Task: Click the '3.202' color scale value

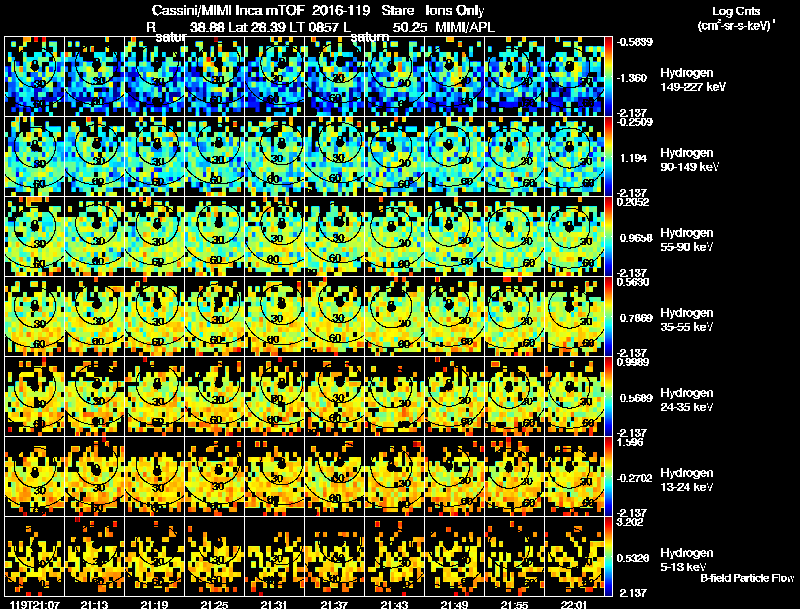Action: click(x=630, y=522)
